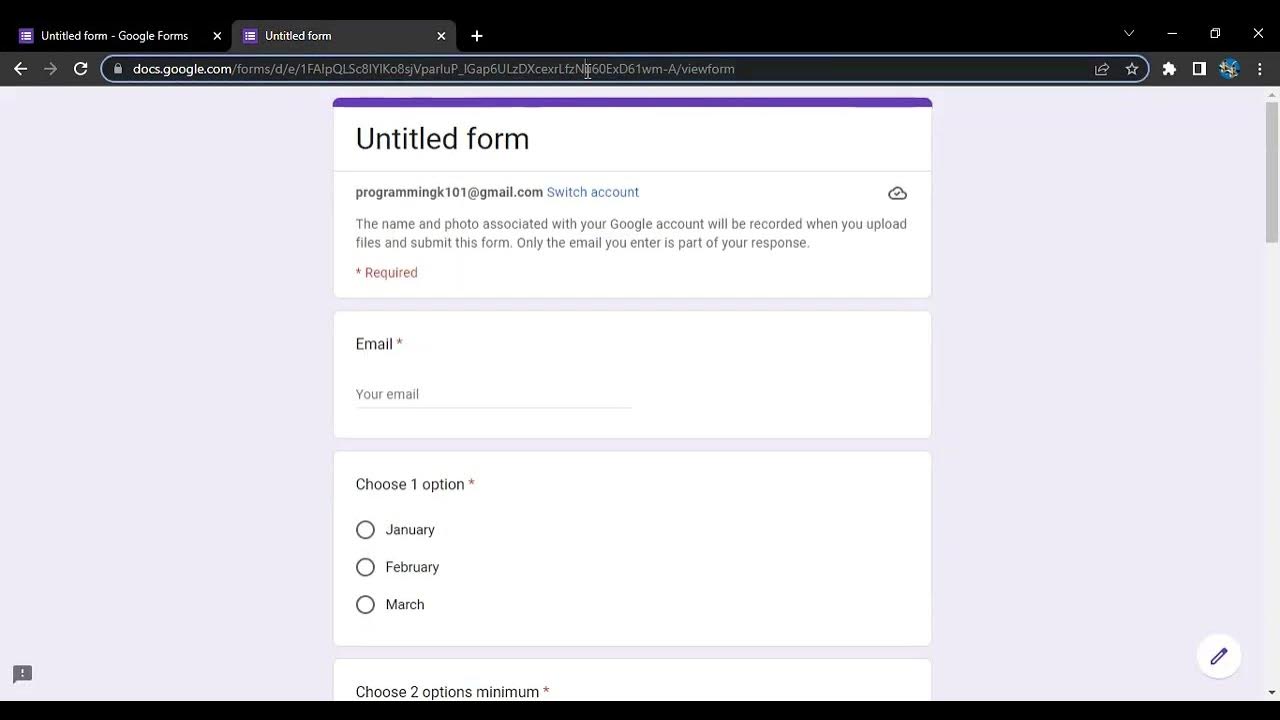Screen dimensions: 1280x720
Task: Click the report problem feedback icon
Action: tap(22, 674)
